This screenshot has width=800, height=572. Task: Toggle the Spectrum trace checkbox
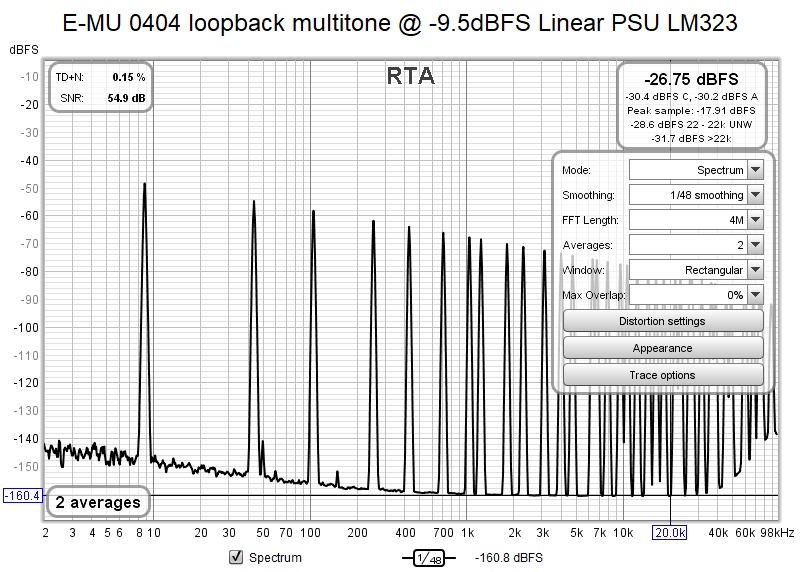coord(236,557)
